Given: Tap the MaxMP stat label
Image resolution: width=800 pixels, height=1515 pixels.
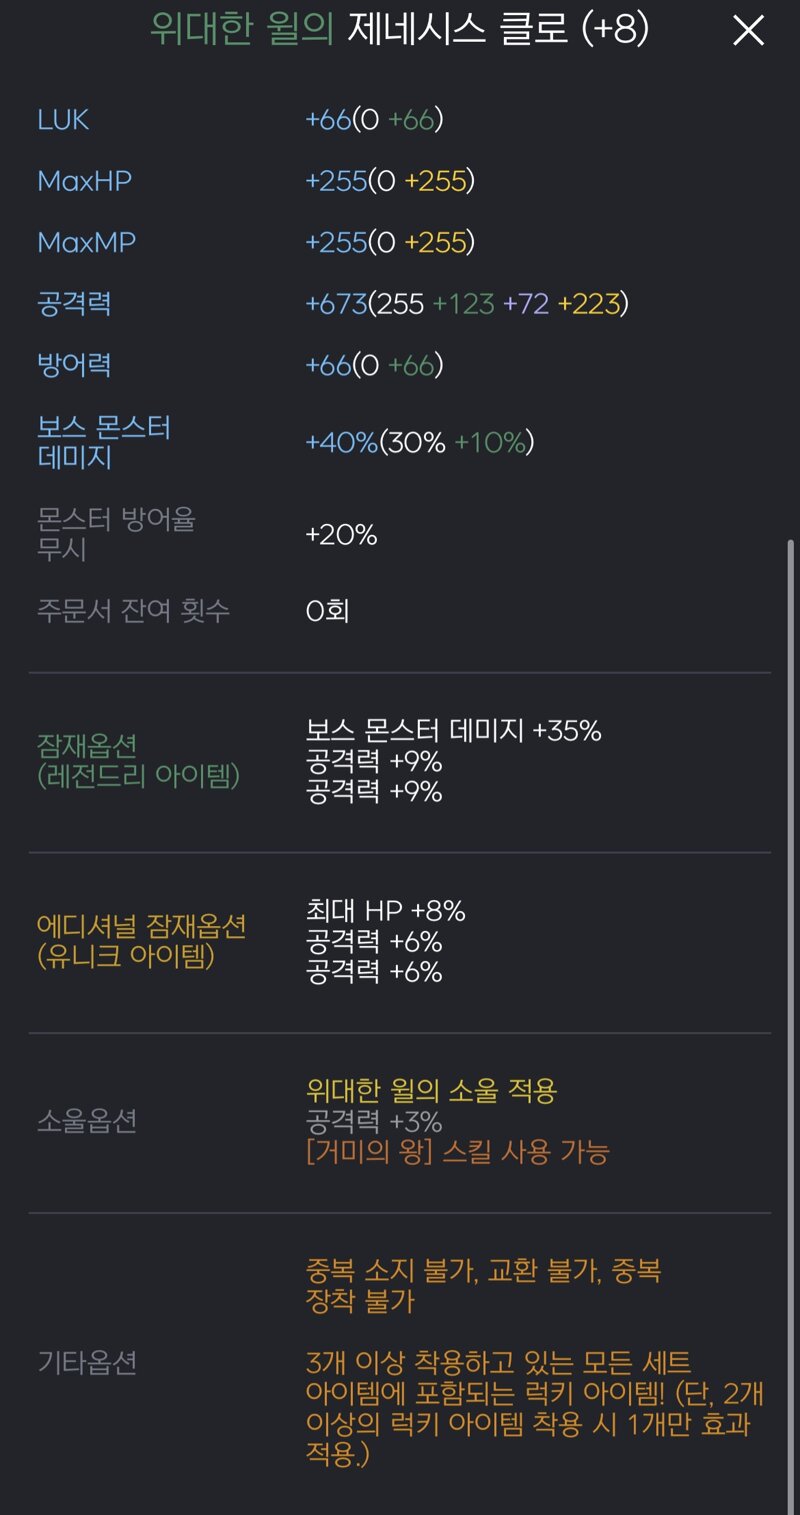Looking at the screenshot, I should 86,242.
